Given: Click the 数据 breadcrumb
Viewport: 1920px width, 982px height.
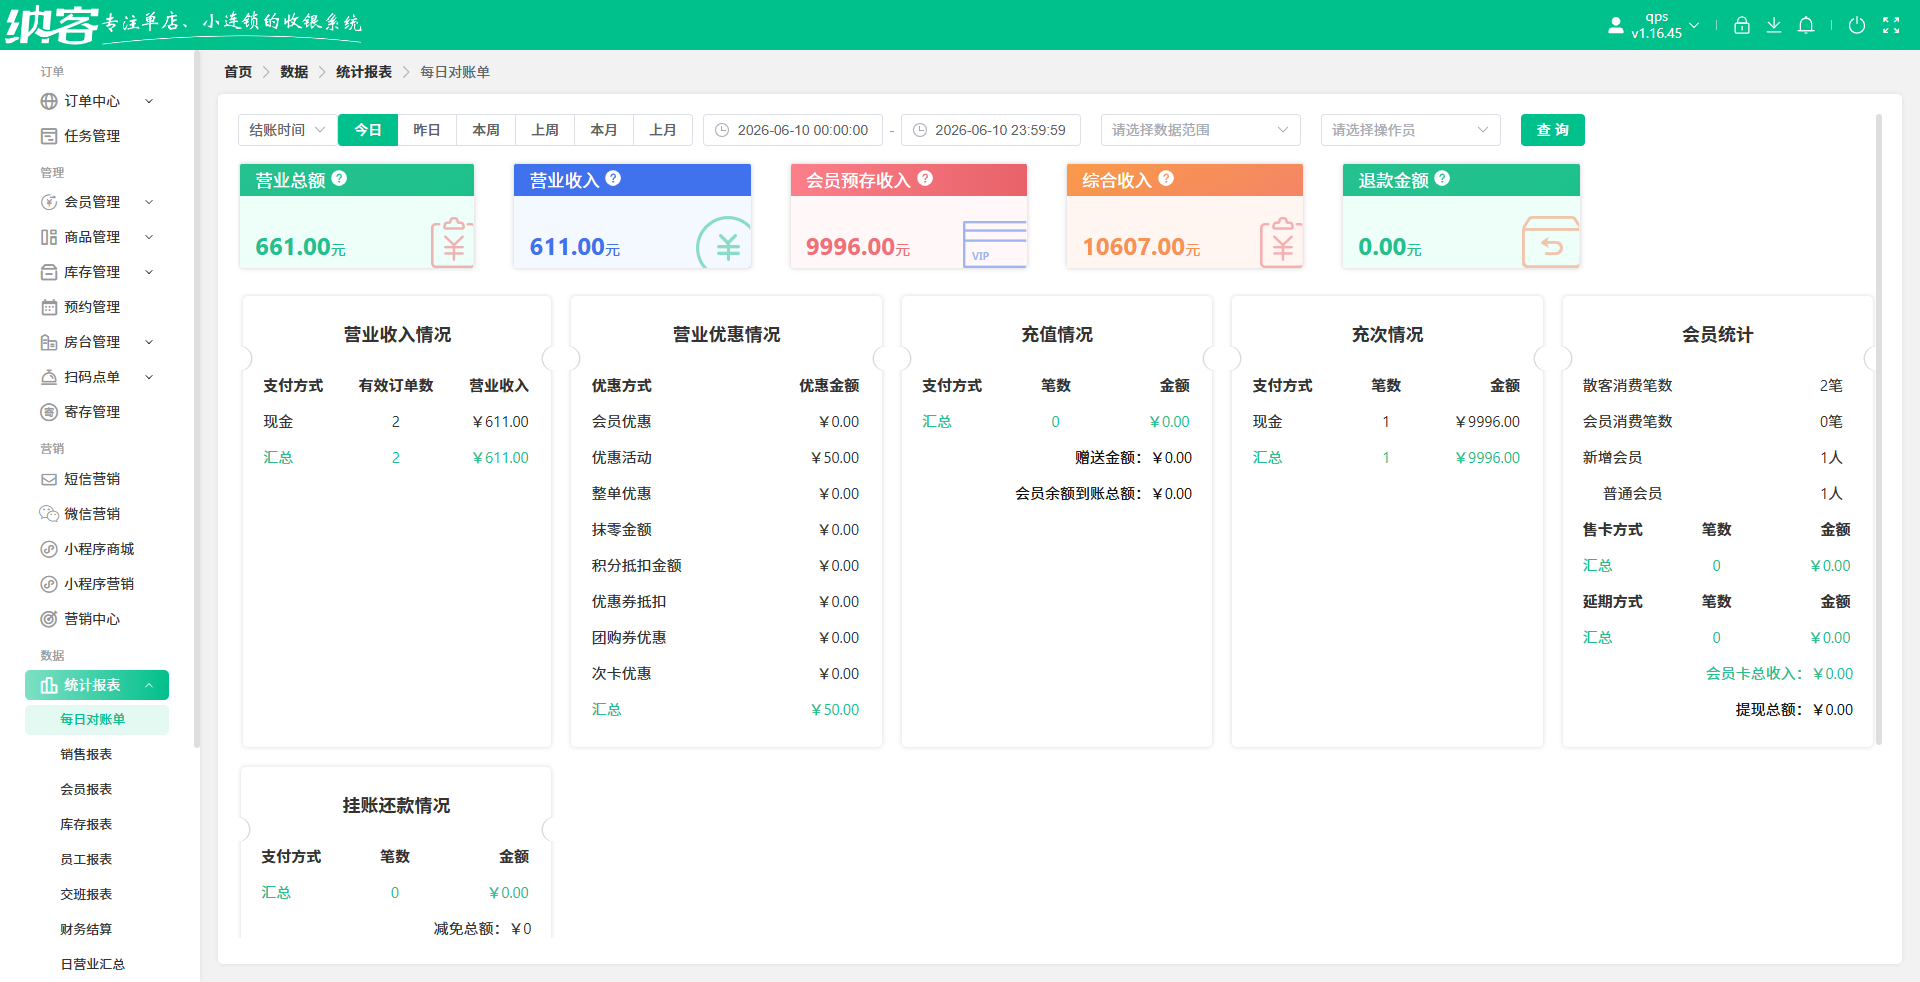Looking at the screenshot, I should click(294, 72).
